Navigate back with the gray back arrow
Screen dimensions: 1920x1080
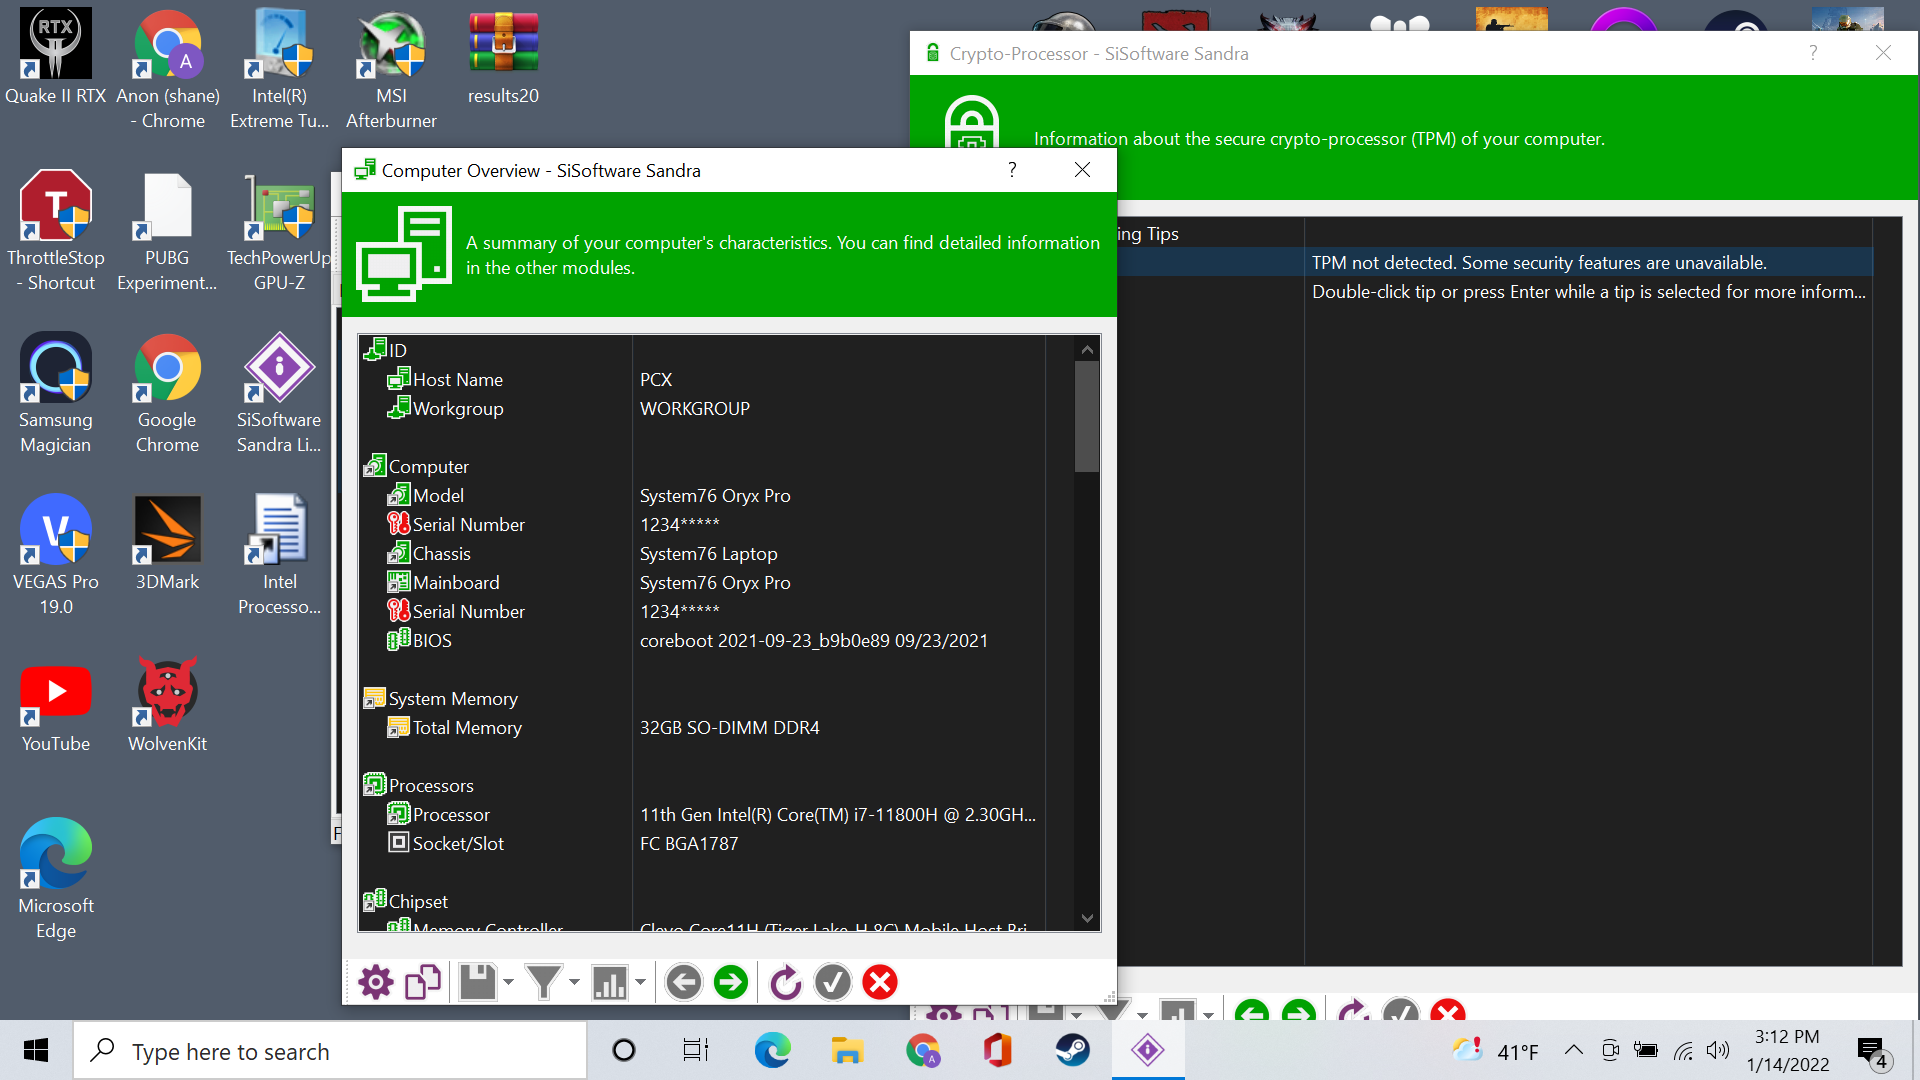[684, 982]
